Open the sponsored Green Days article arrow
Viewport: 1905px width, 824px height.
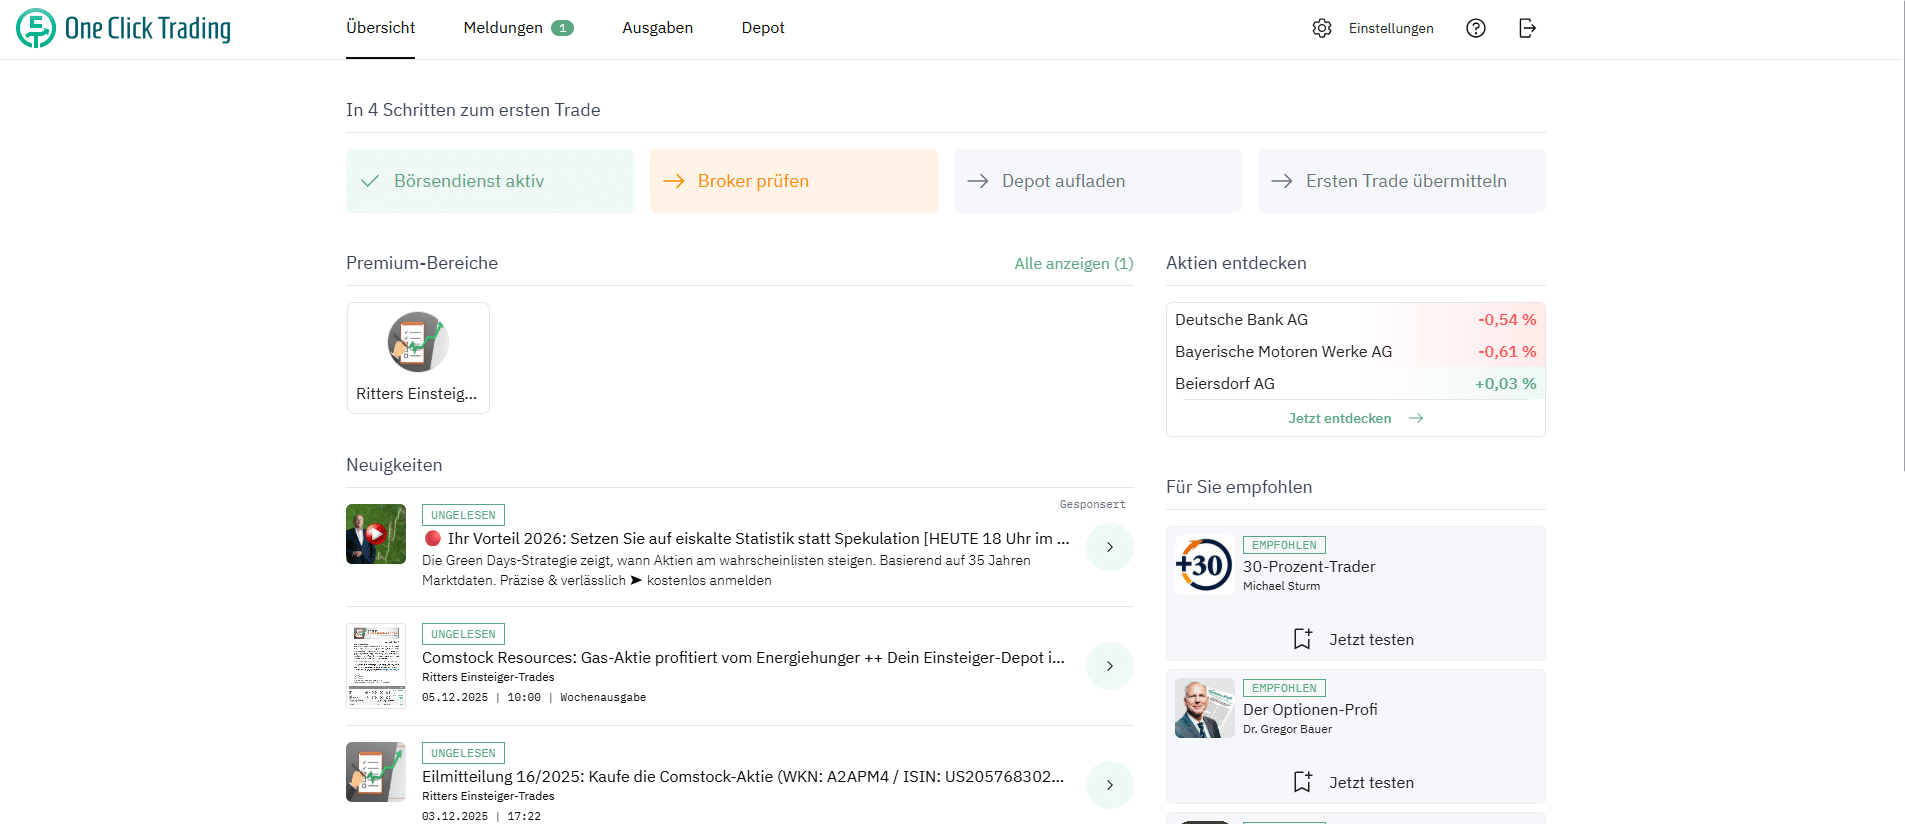[x=1109, y=547]
